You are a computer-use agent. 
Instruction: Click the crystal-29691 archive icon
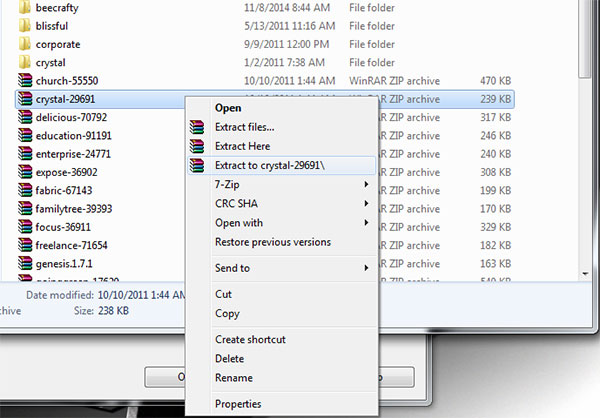25,99
